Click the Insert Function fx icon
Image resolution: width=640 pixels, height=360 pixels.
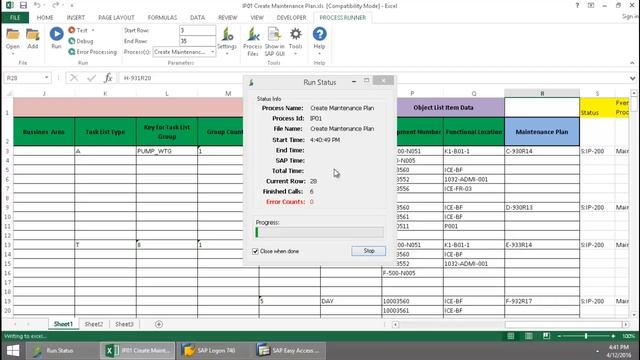[108, 78]
